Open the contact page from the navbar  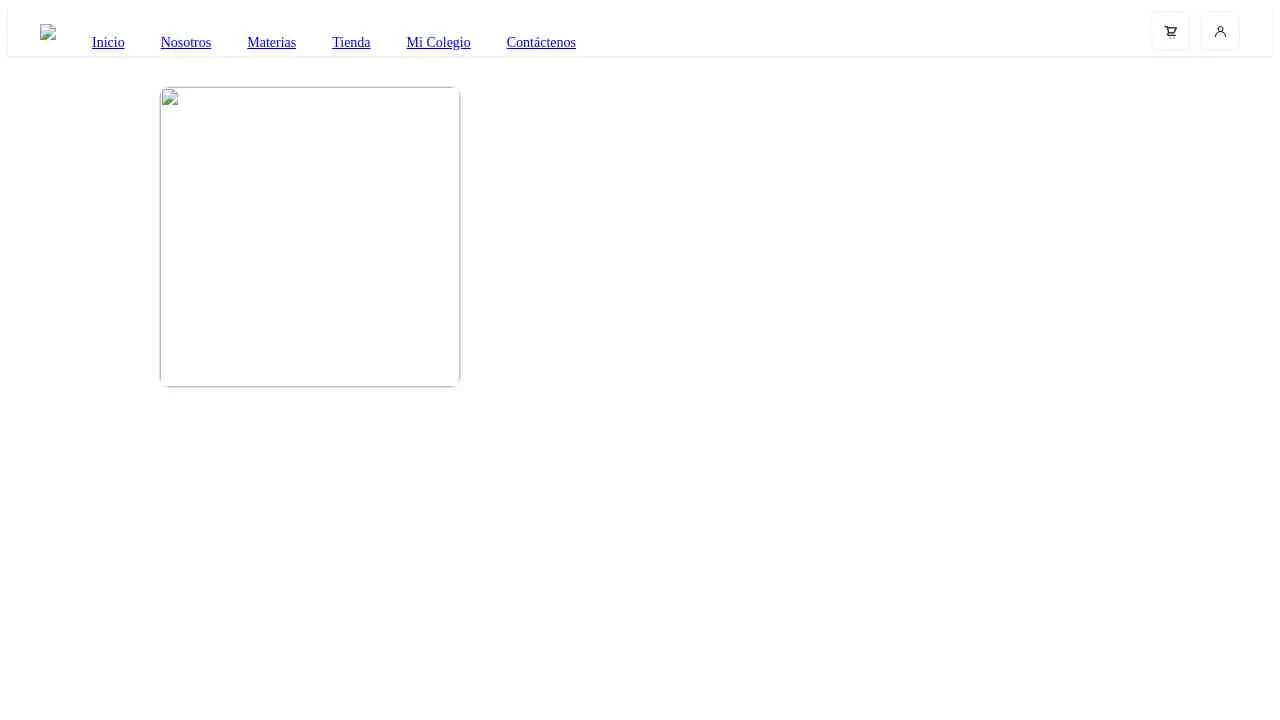coord(541,42)
